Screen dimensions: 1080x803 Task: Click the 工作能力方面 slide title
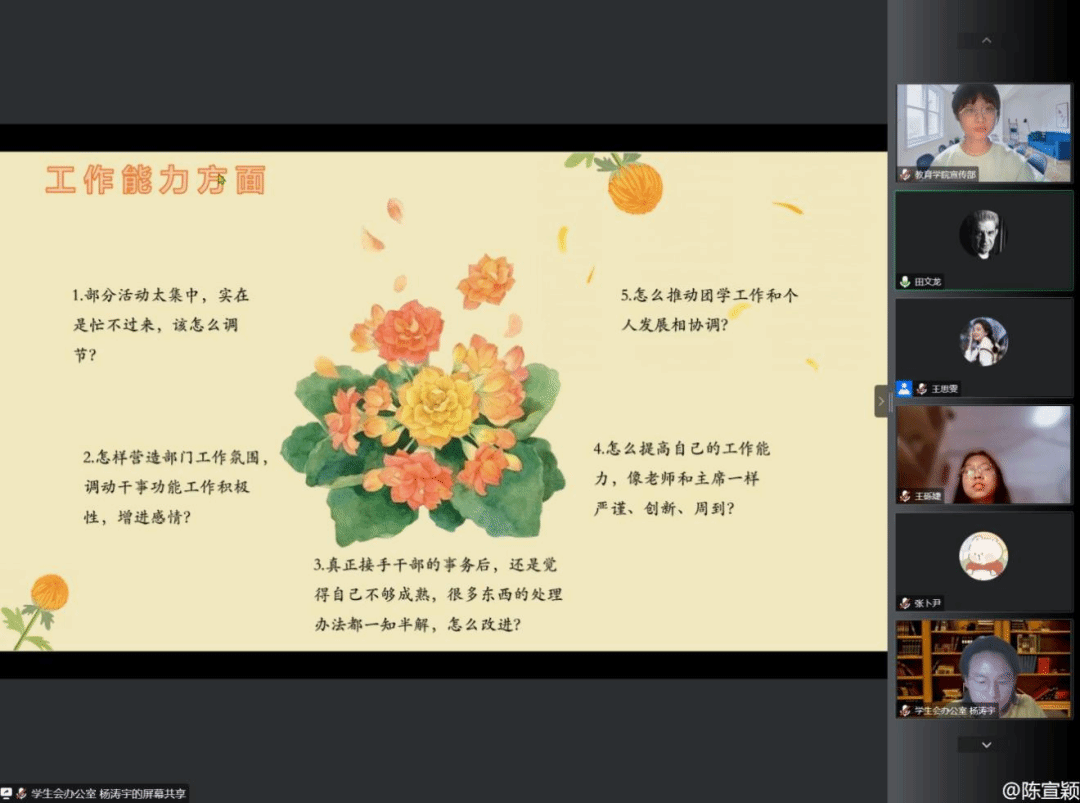[x=155, y=180]
